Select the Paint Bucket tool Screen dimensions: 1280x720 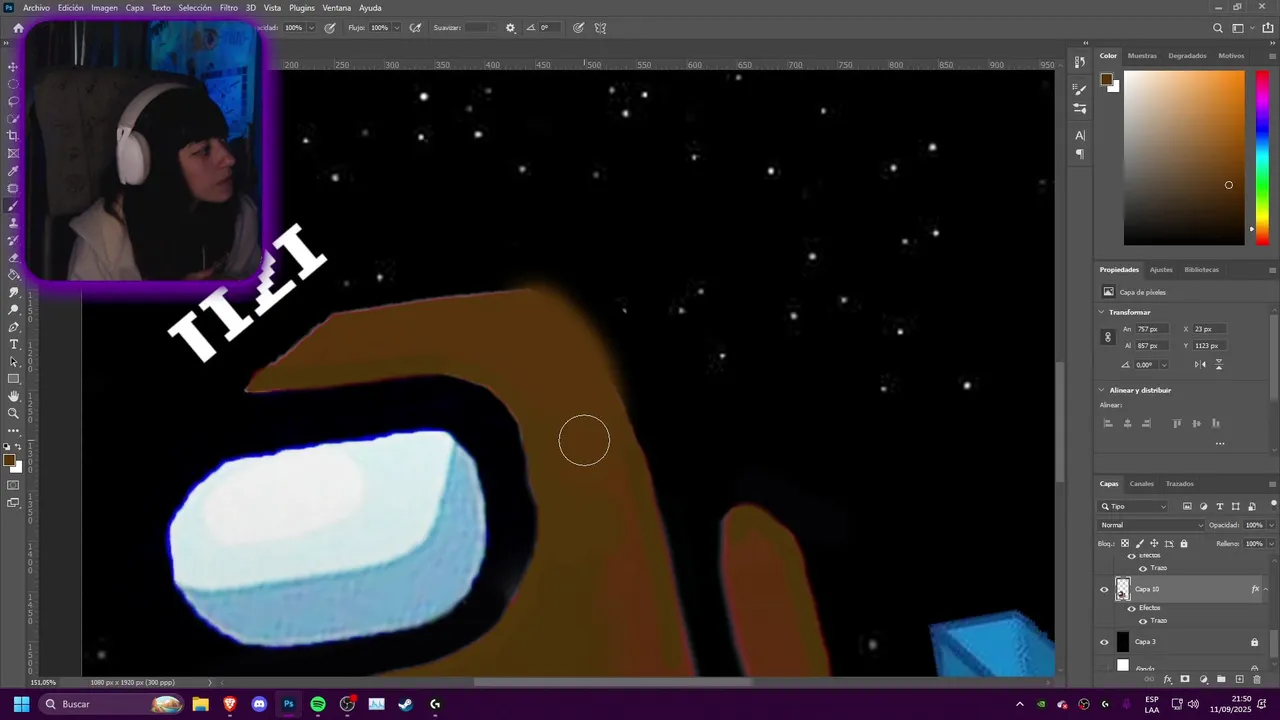[x=13, y=275]
